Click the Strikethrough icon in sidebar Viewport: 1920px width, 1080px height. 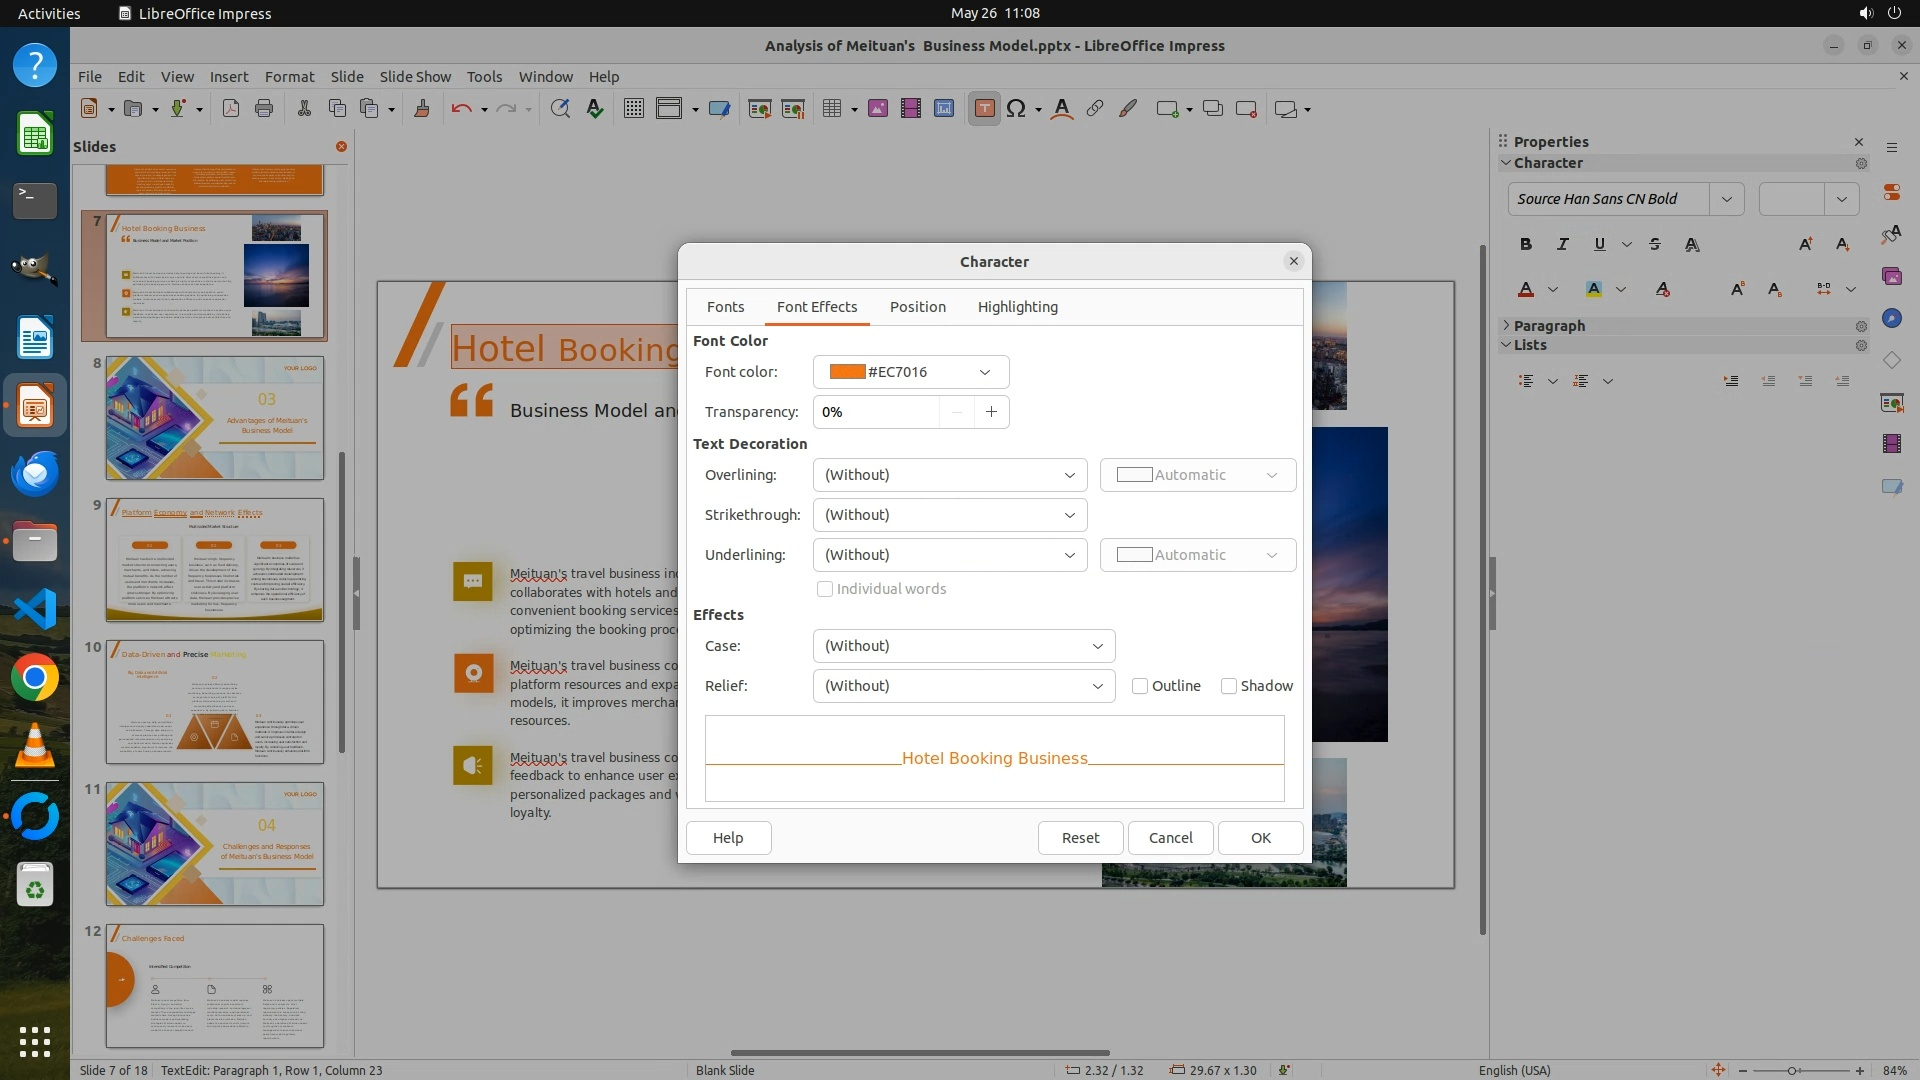tap(1655, 244)
